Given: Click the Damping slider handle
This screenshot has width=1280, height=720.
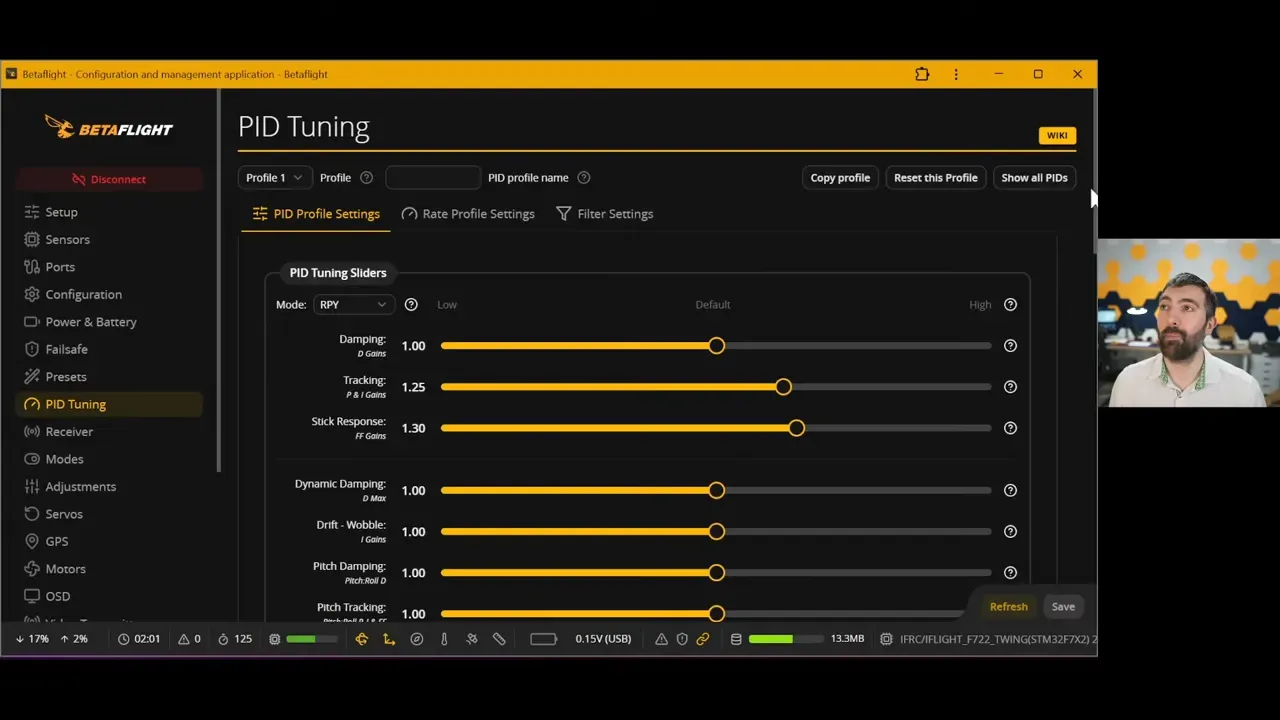Looking at the screenshot, I should [716, 346].
